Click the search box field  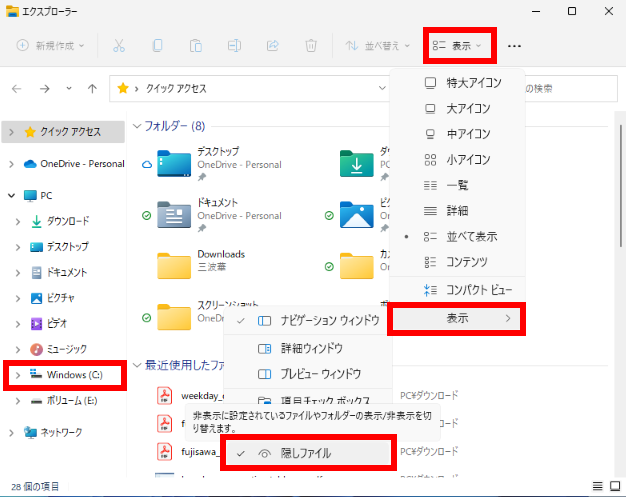(x=571, y=88)
